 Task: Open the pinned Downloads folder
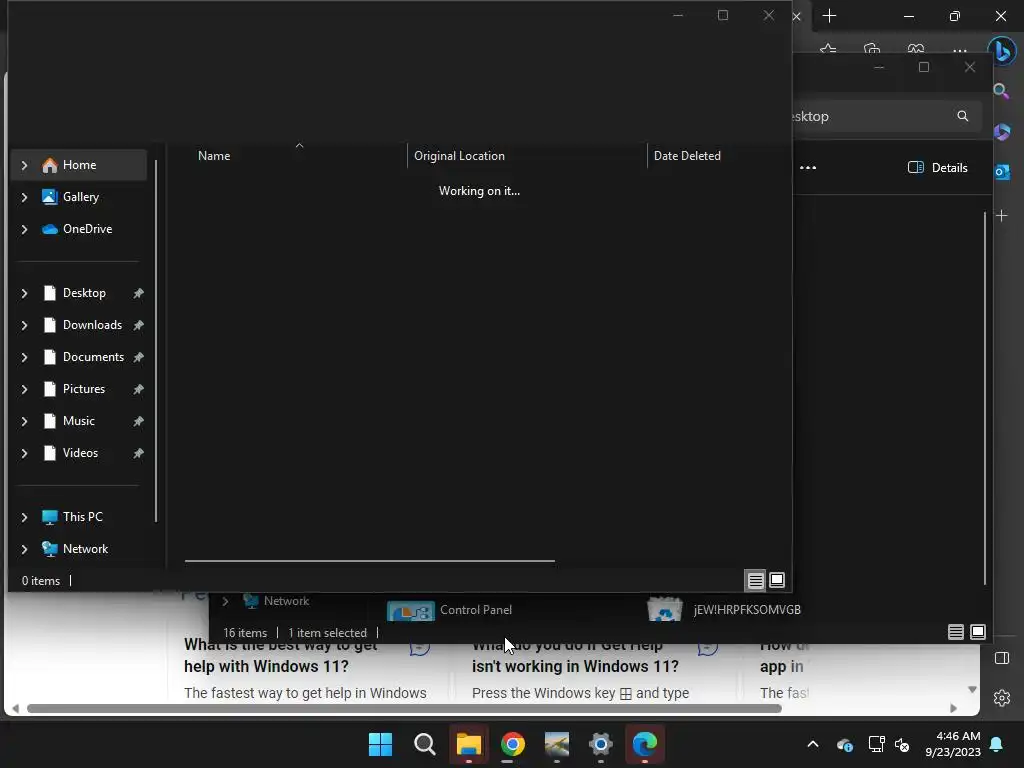(x=92, y=325)
